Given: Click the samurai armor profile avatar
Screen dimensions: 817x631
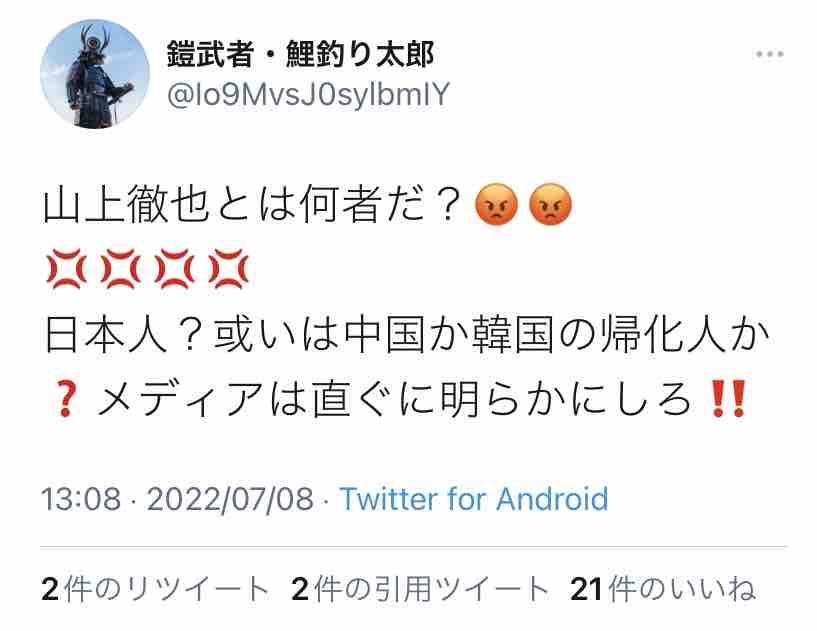Looking at the screenshot, I should (x=95, y=74).
